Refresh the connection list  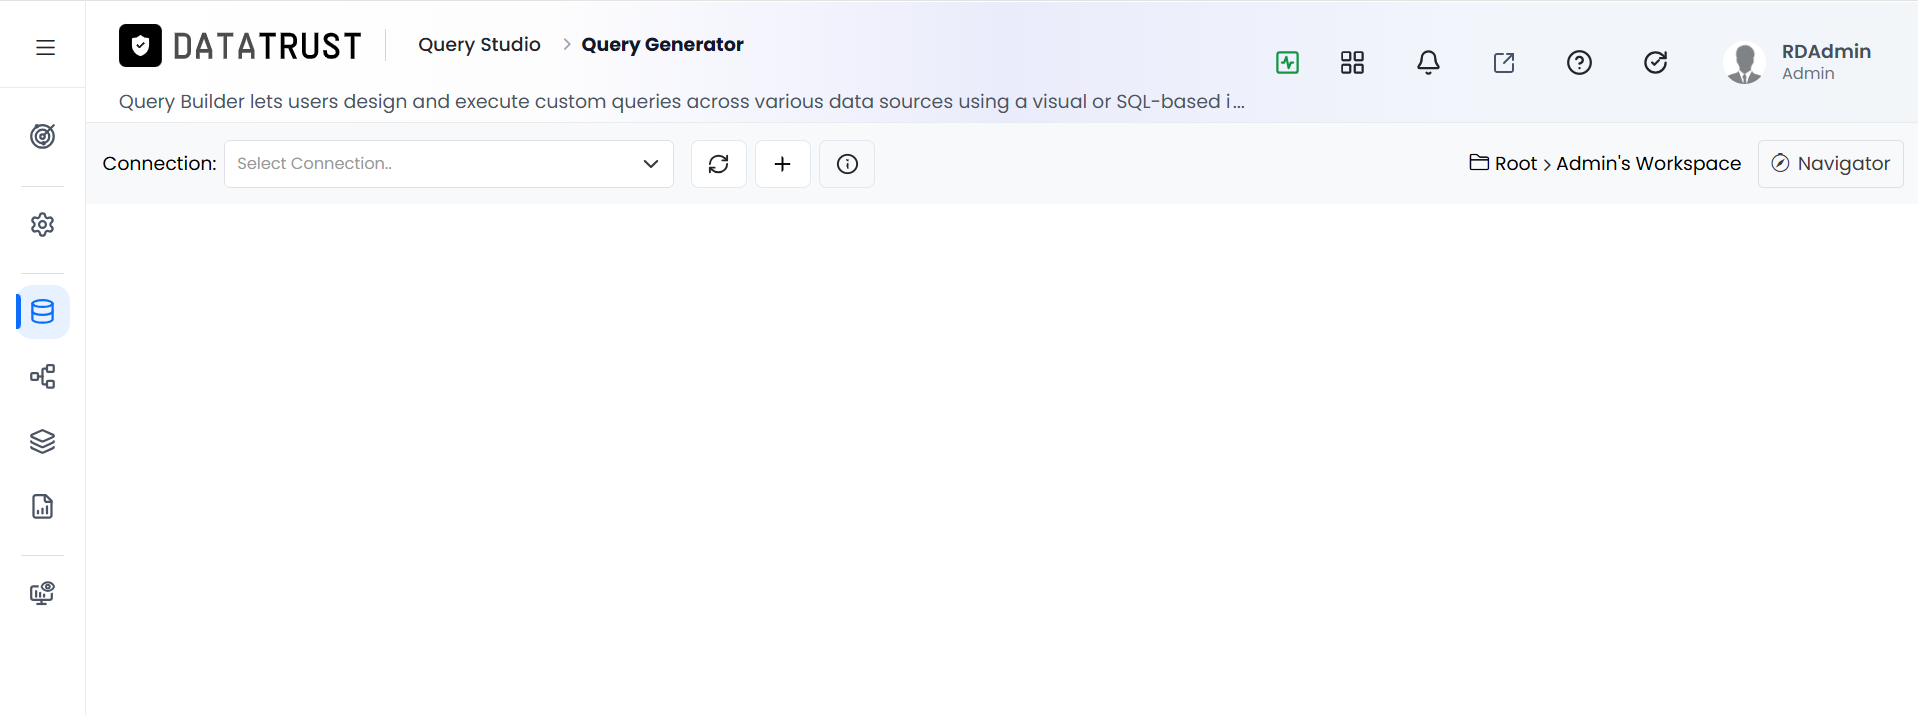tap(718, 164)
